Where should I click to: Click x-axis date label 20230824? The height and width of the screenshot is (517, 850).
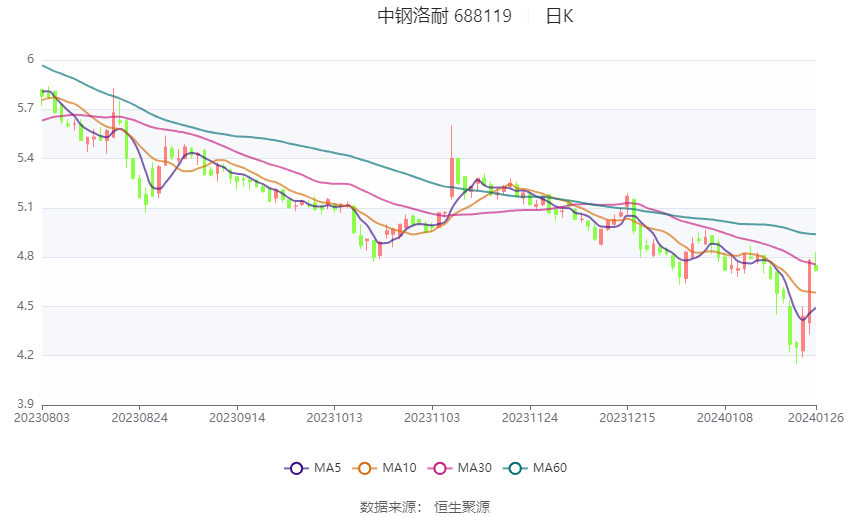139,418
